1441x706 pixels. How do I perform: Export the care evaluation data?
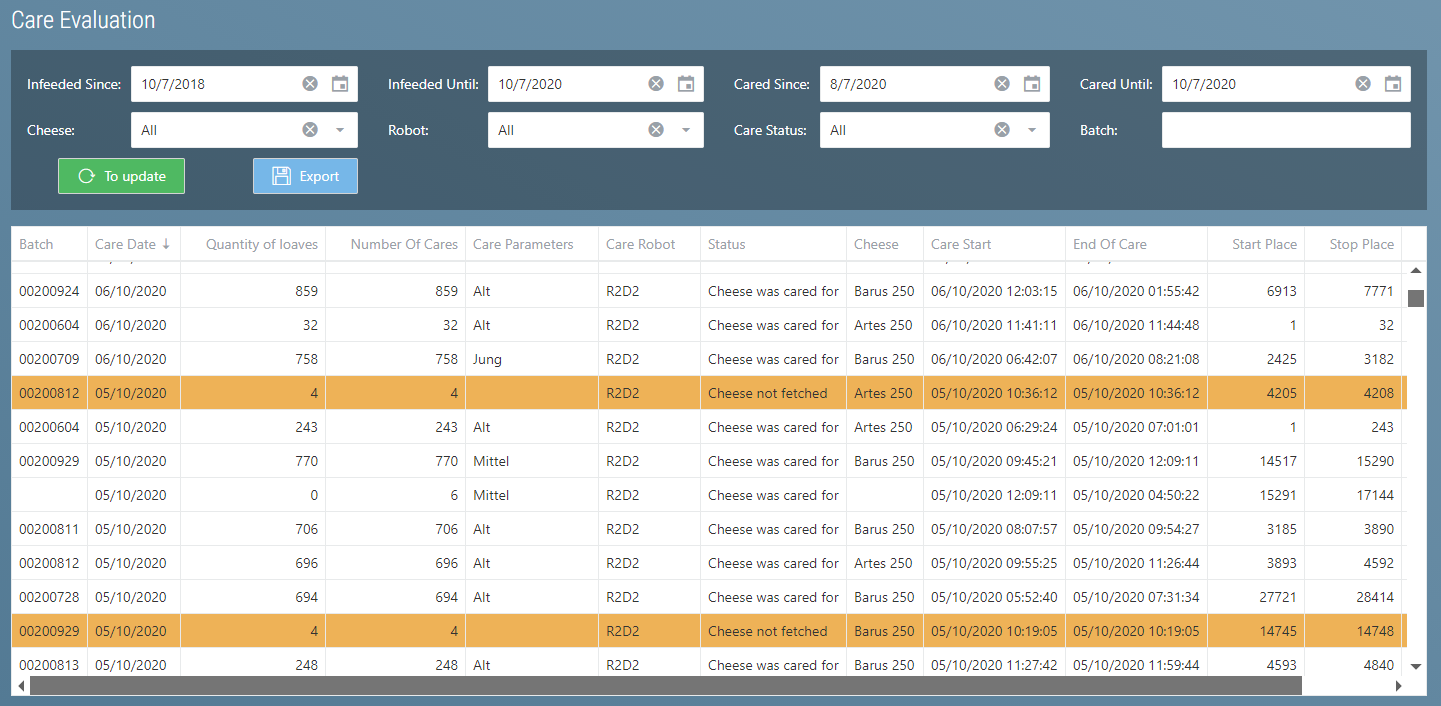point(305,176)
